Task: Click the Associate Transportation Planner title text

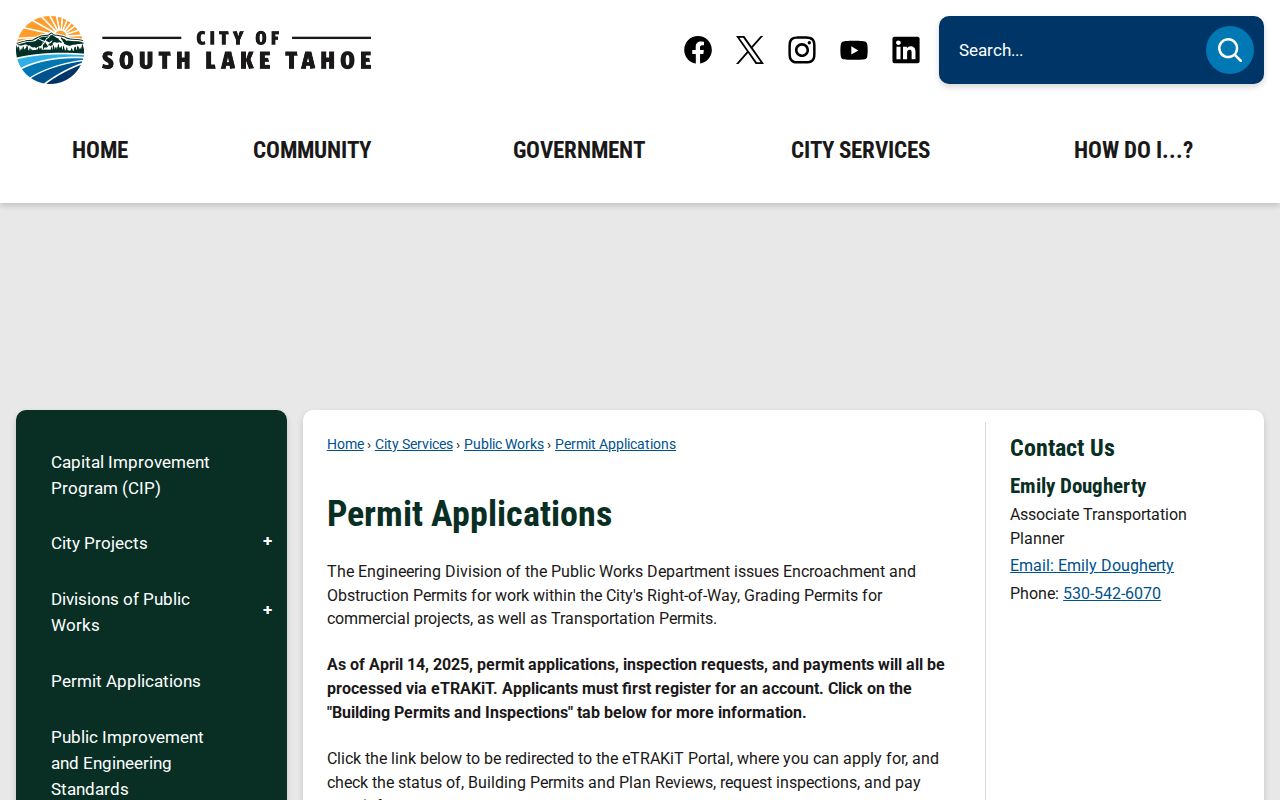Action: (1098, 526)
